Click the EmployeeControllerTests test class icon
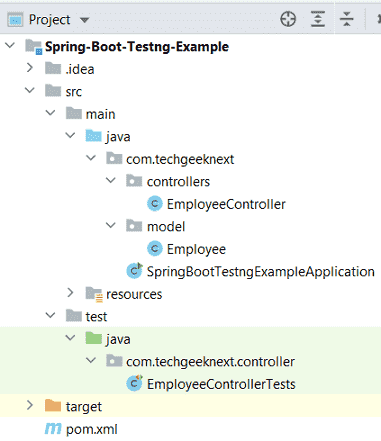The width and height of the screenshot is (381, 441). (135, 383)
